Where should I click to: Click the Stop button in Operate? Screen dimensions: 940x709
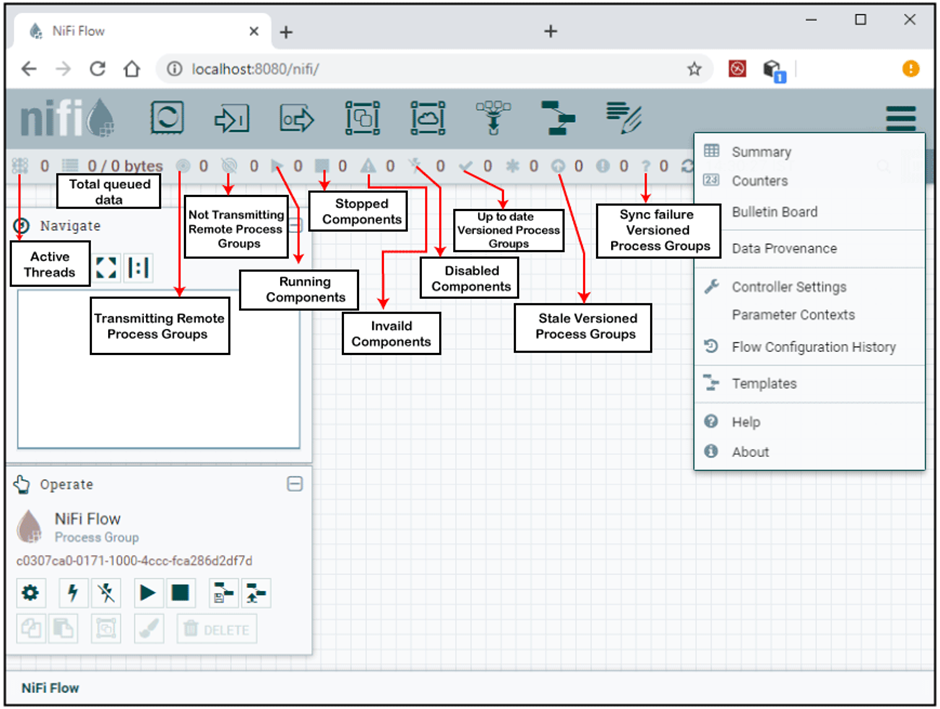click(x=180, y=593)
